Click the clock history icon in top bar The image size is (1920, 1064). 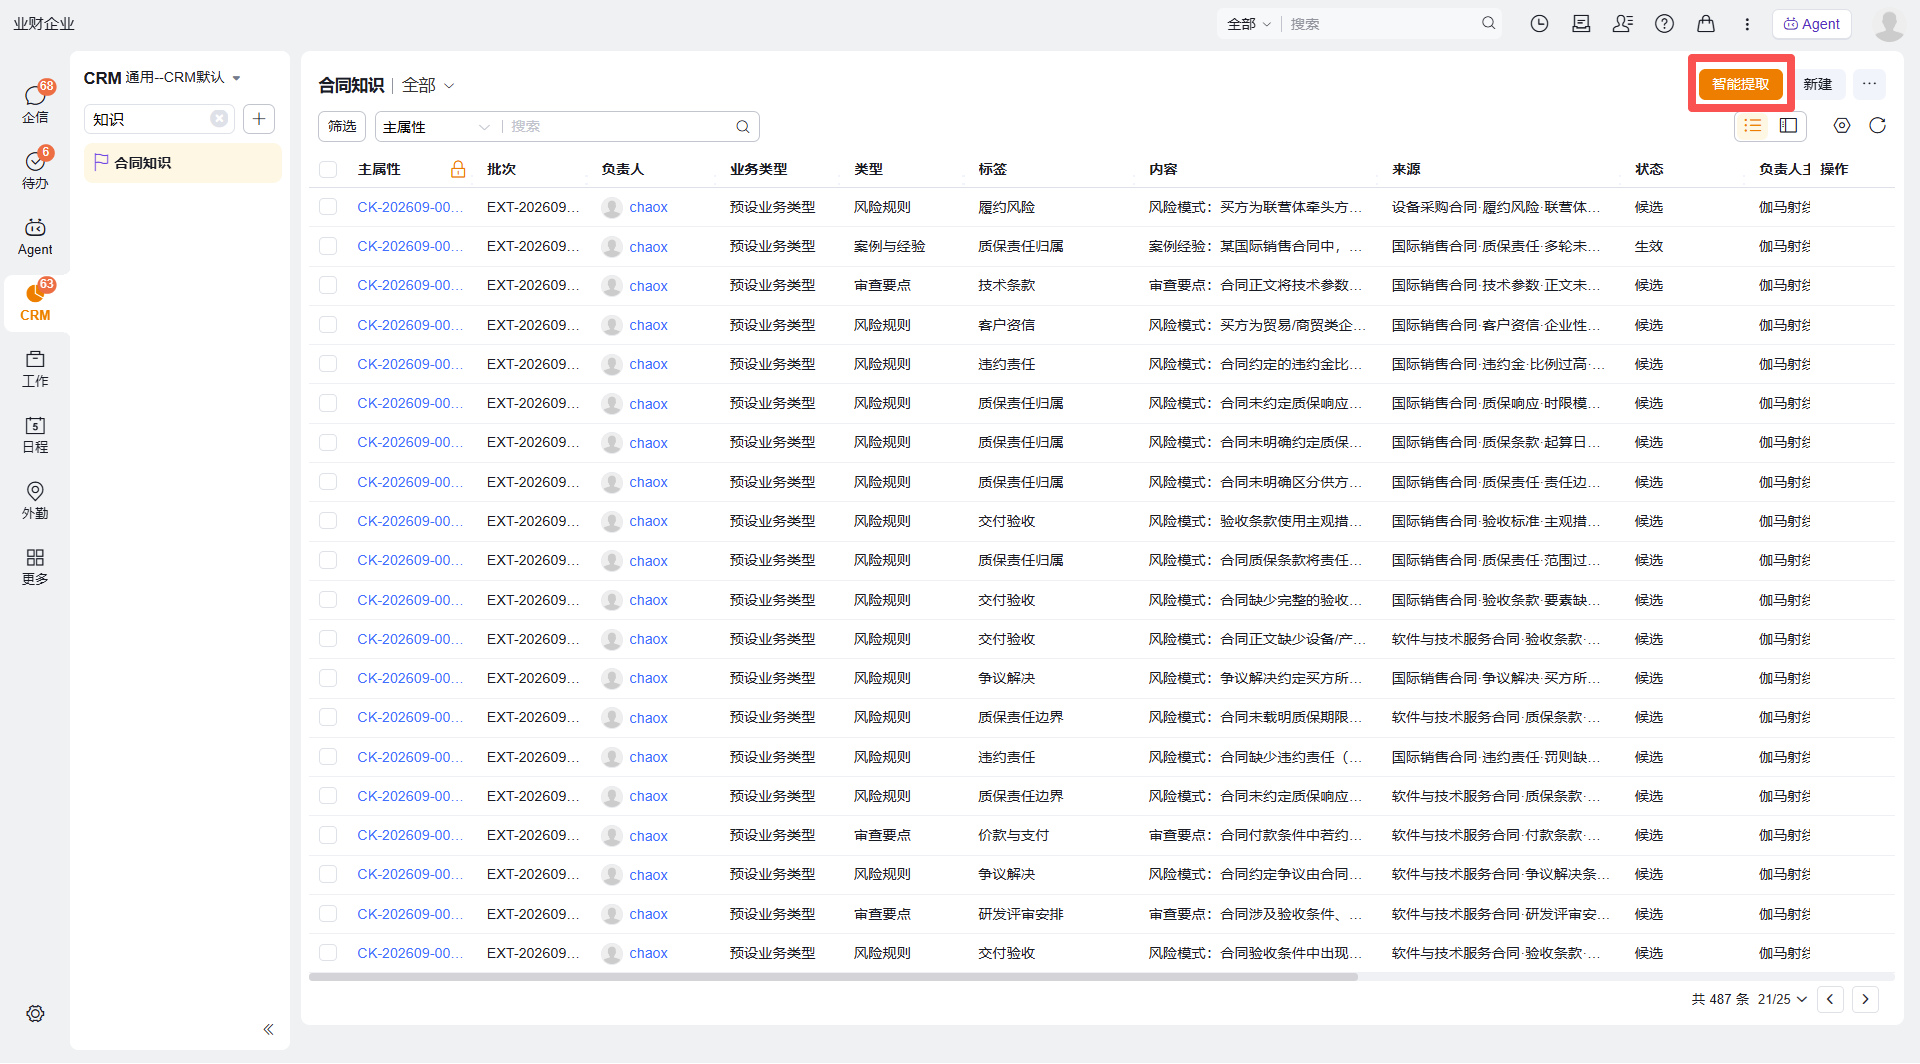tap(1539, 24)
